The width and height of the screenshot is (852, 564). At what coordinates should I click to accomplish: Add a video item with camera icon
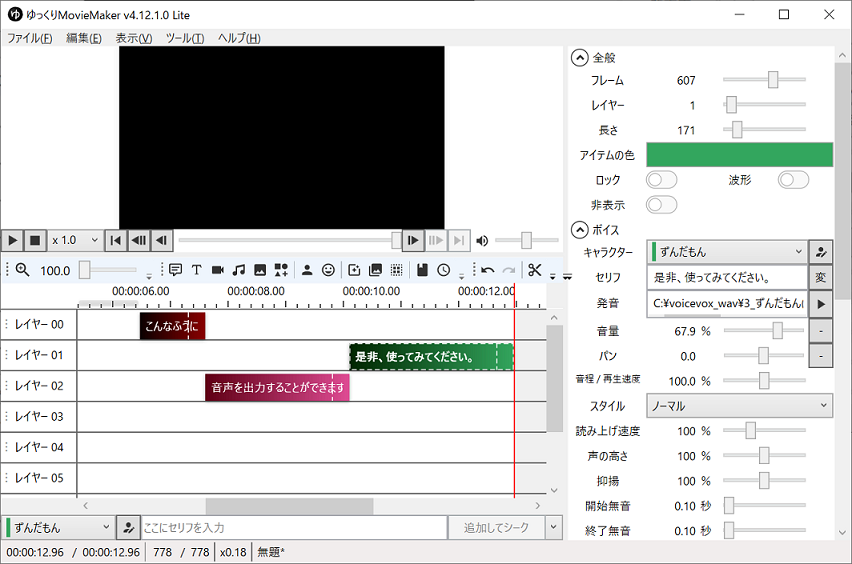pyautogui.click(x=218, y=270)
